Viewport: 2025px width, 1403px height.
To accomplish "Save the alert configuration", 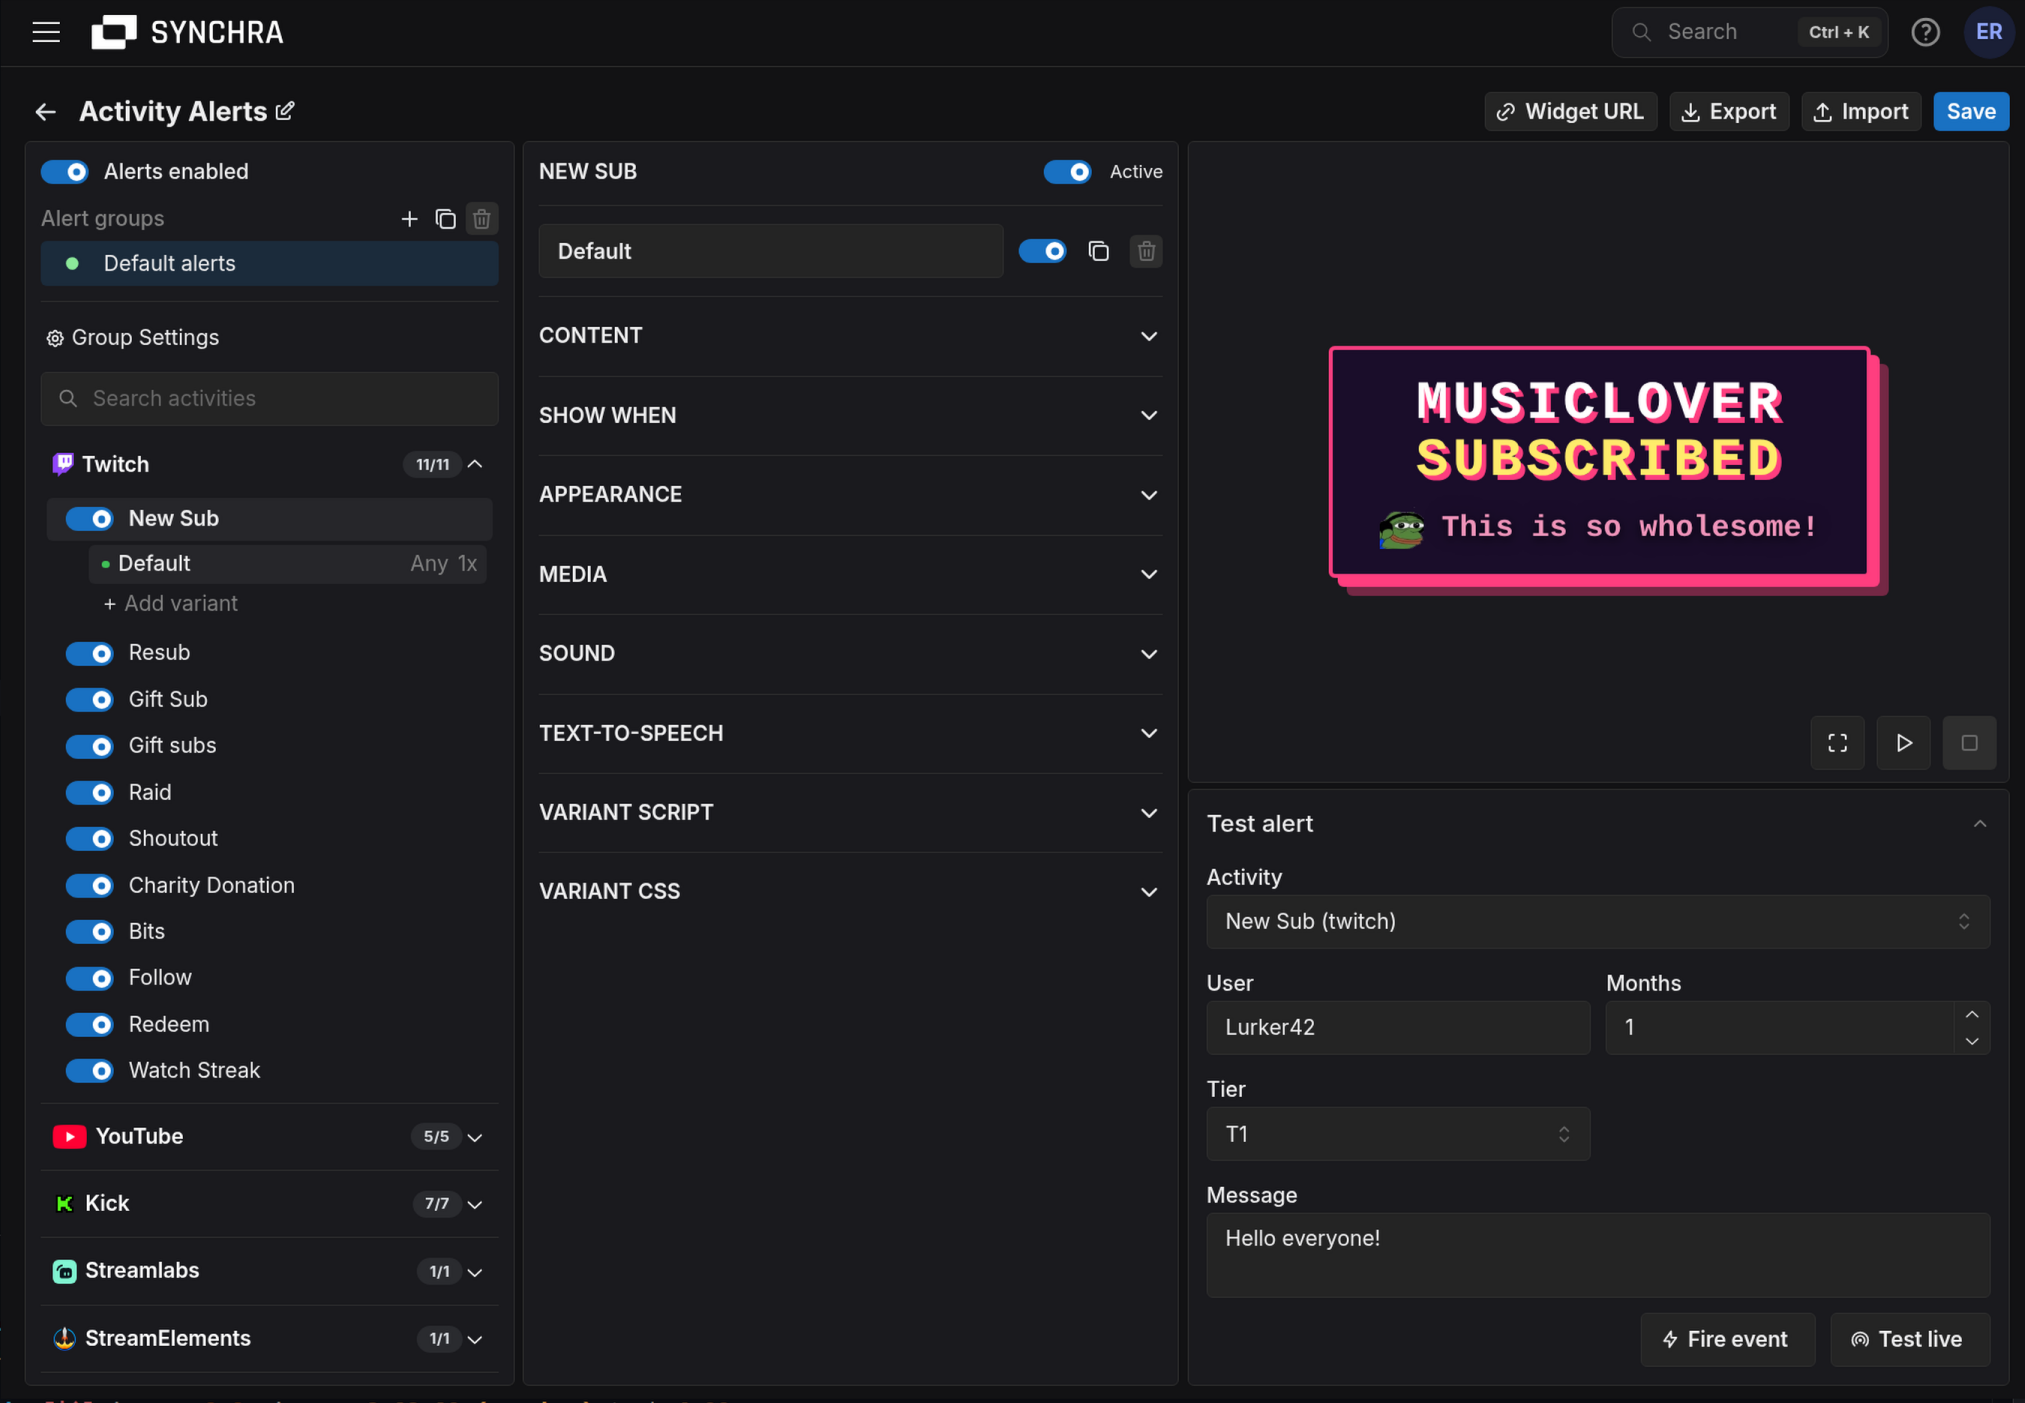I will click(1970, 112).
